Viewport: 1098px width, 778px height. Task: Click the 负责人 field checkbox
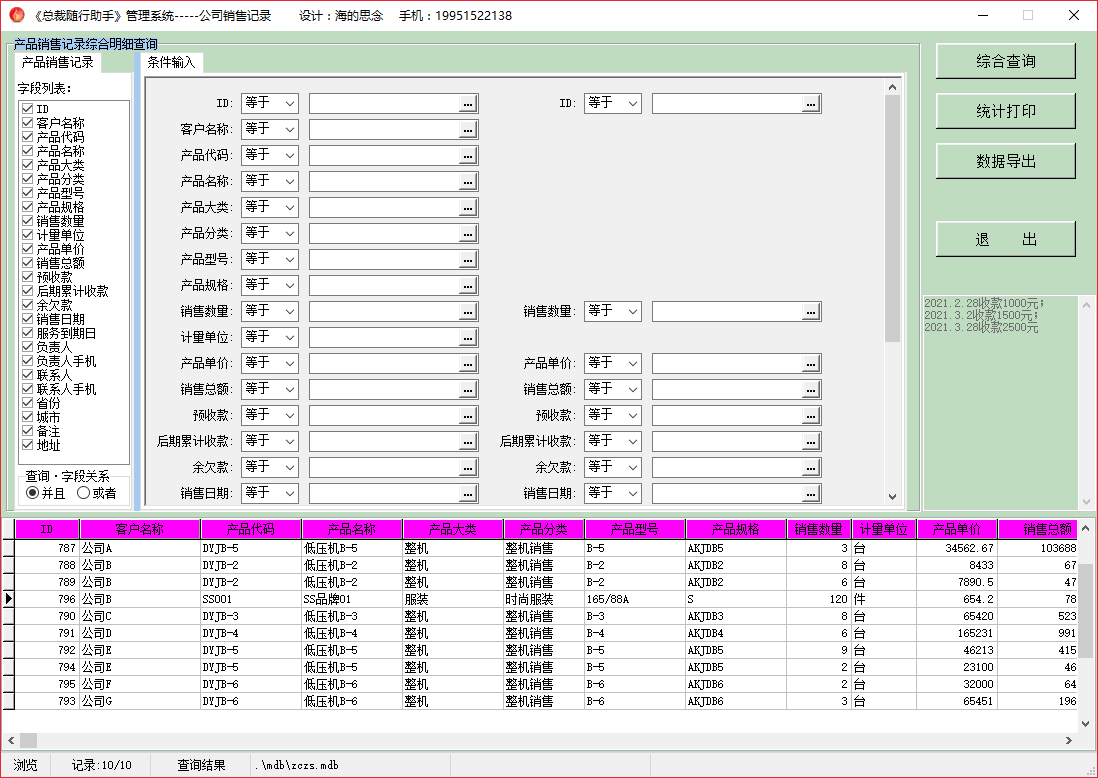(x=28, y=347)
